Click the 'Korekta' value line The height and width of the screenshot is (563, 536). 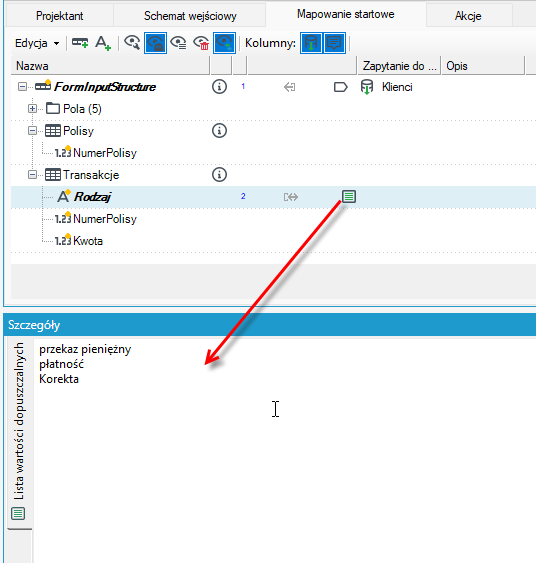[59, 379]
